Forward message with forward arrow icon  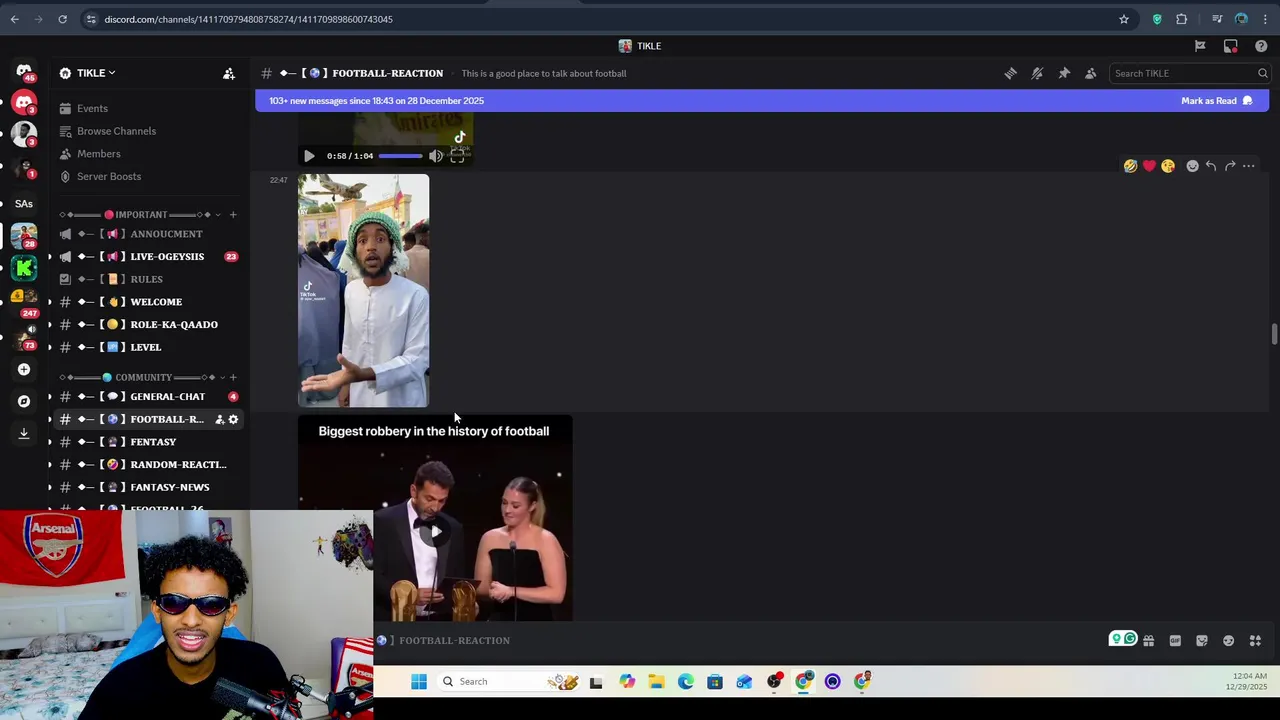1230,166
